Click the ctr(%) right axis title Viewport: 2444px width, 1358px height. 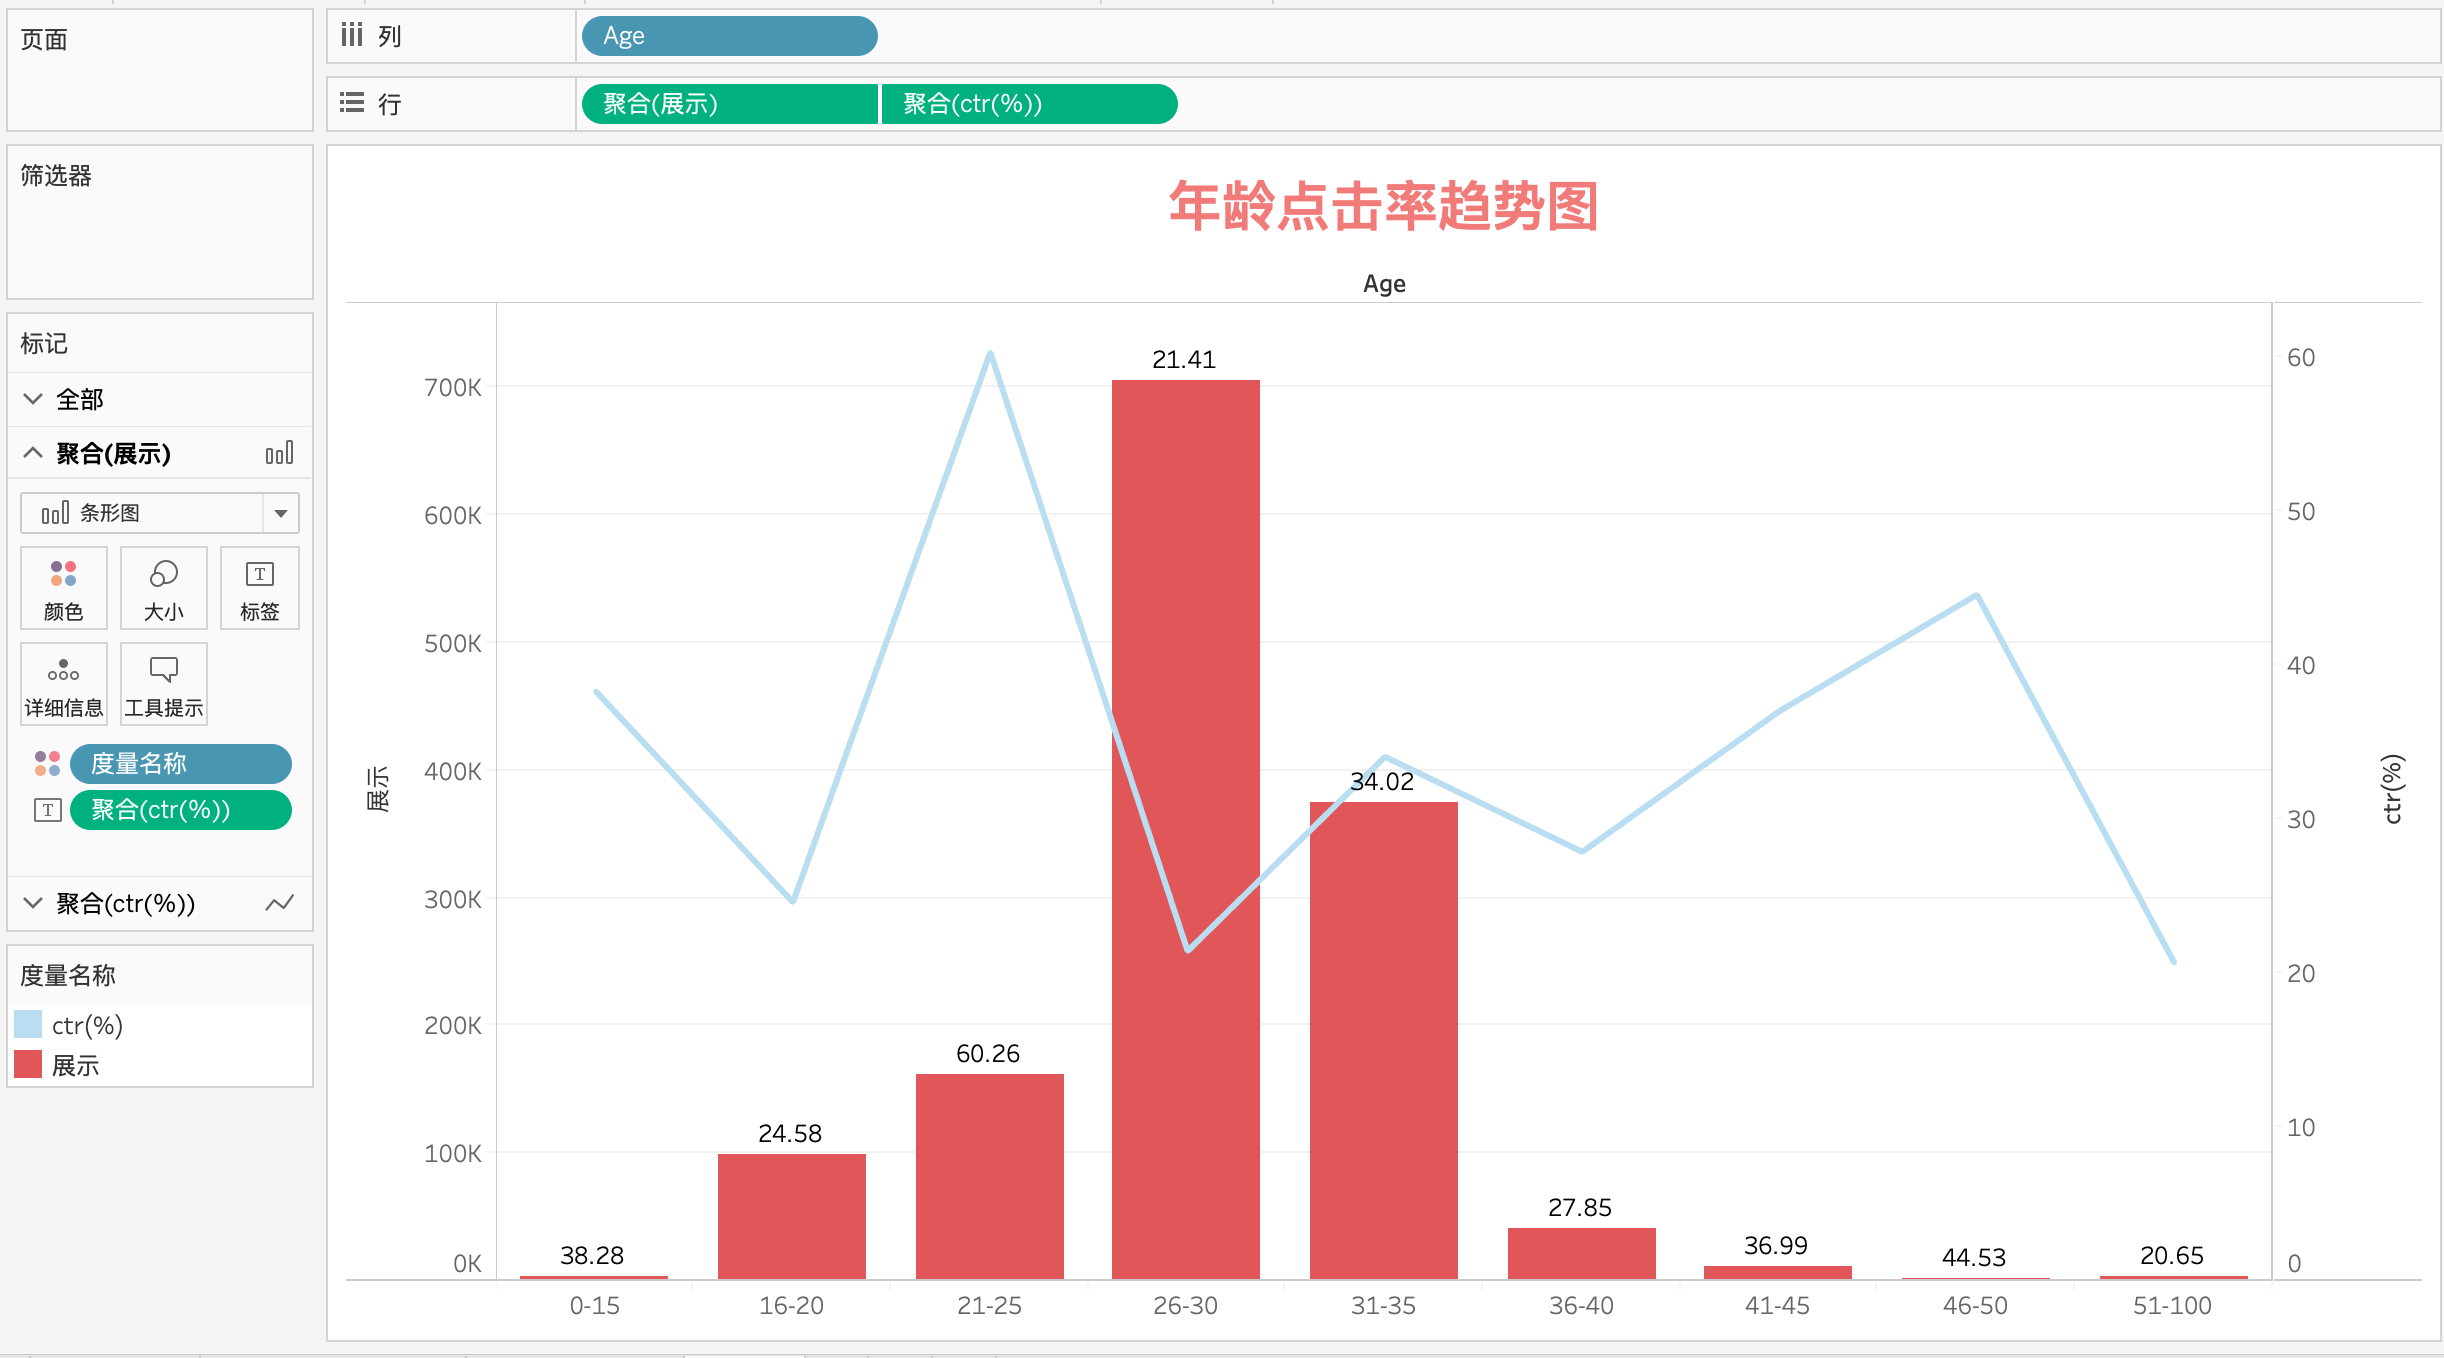2391,788
